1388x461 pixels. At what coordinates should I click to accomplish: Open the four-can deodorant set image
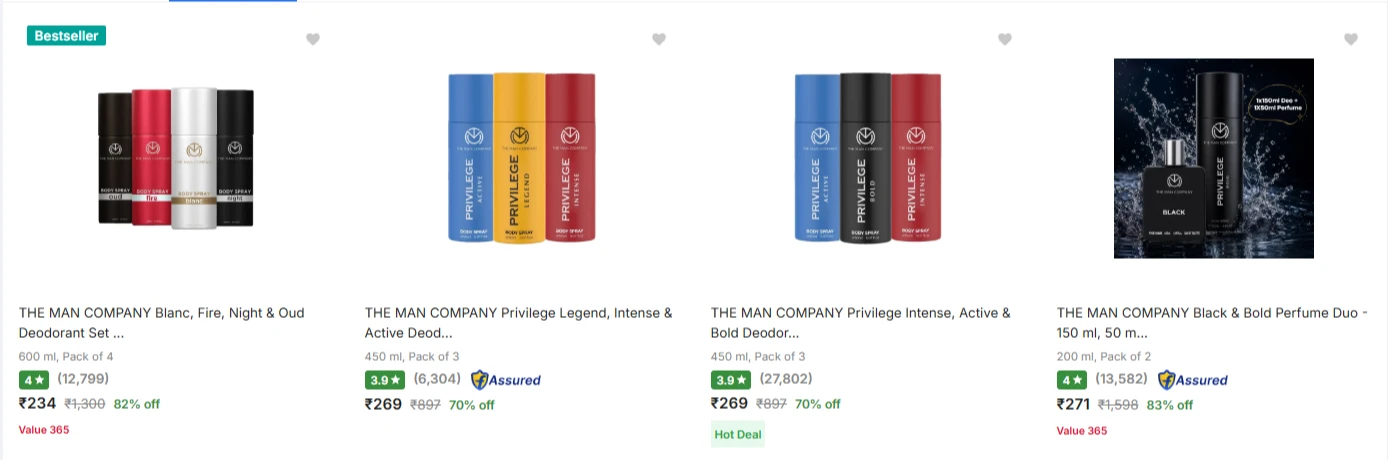pyautogui.click(x=175, y=158)
